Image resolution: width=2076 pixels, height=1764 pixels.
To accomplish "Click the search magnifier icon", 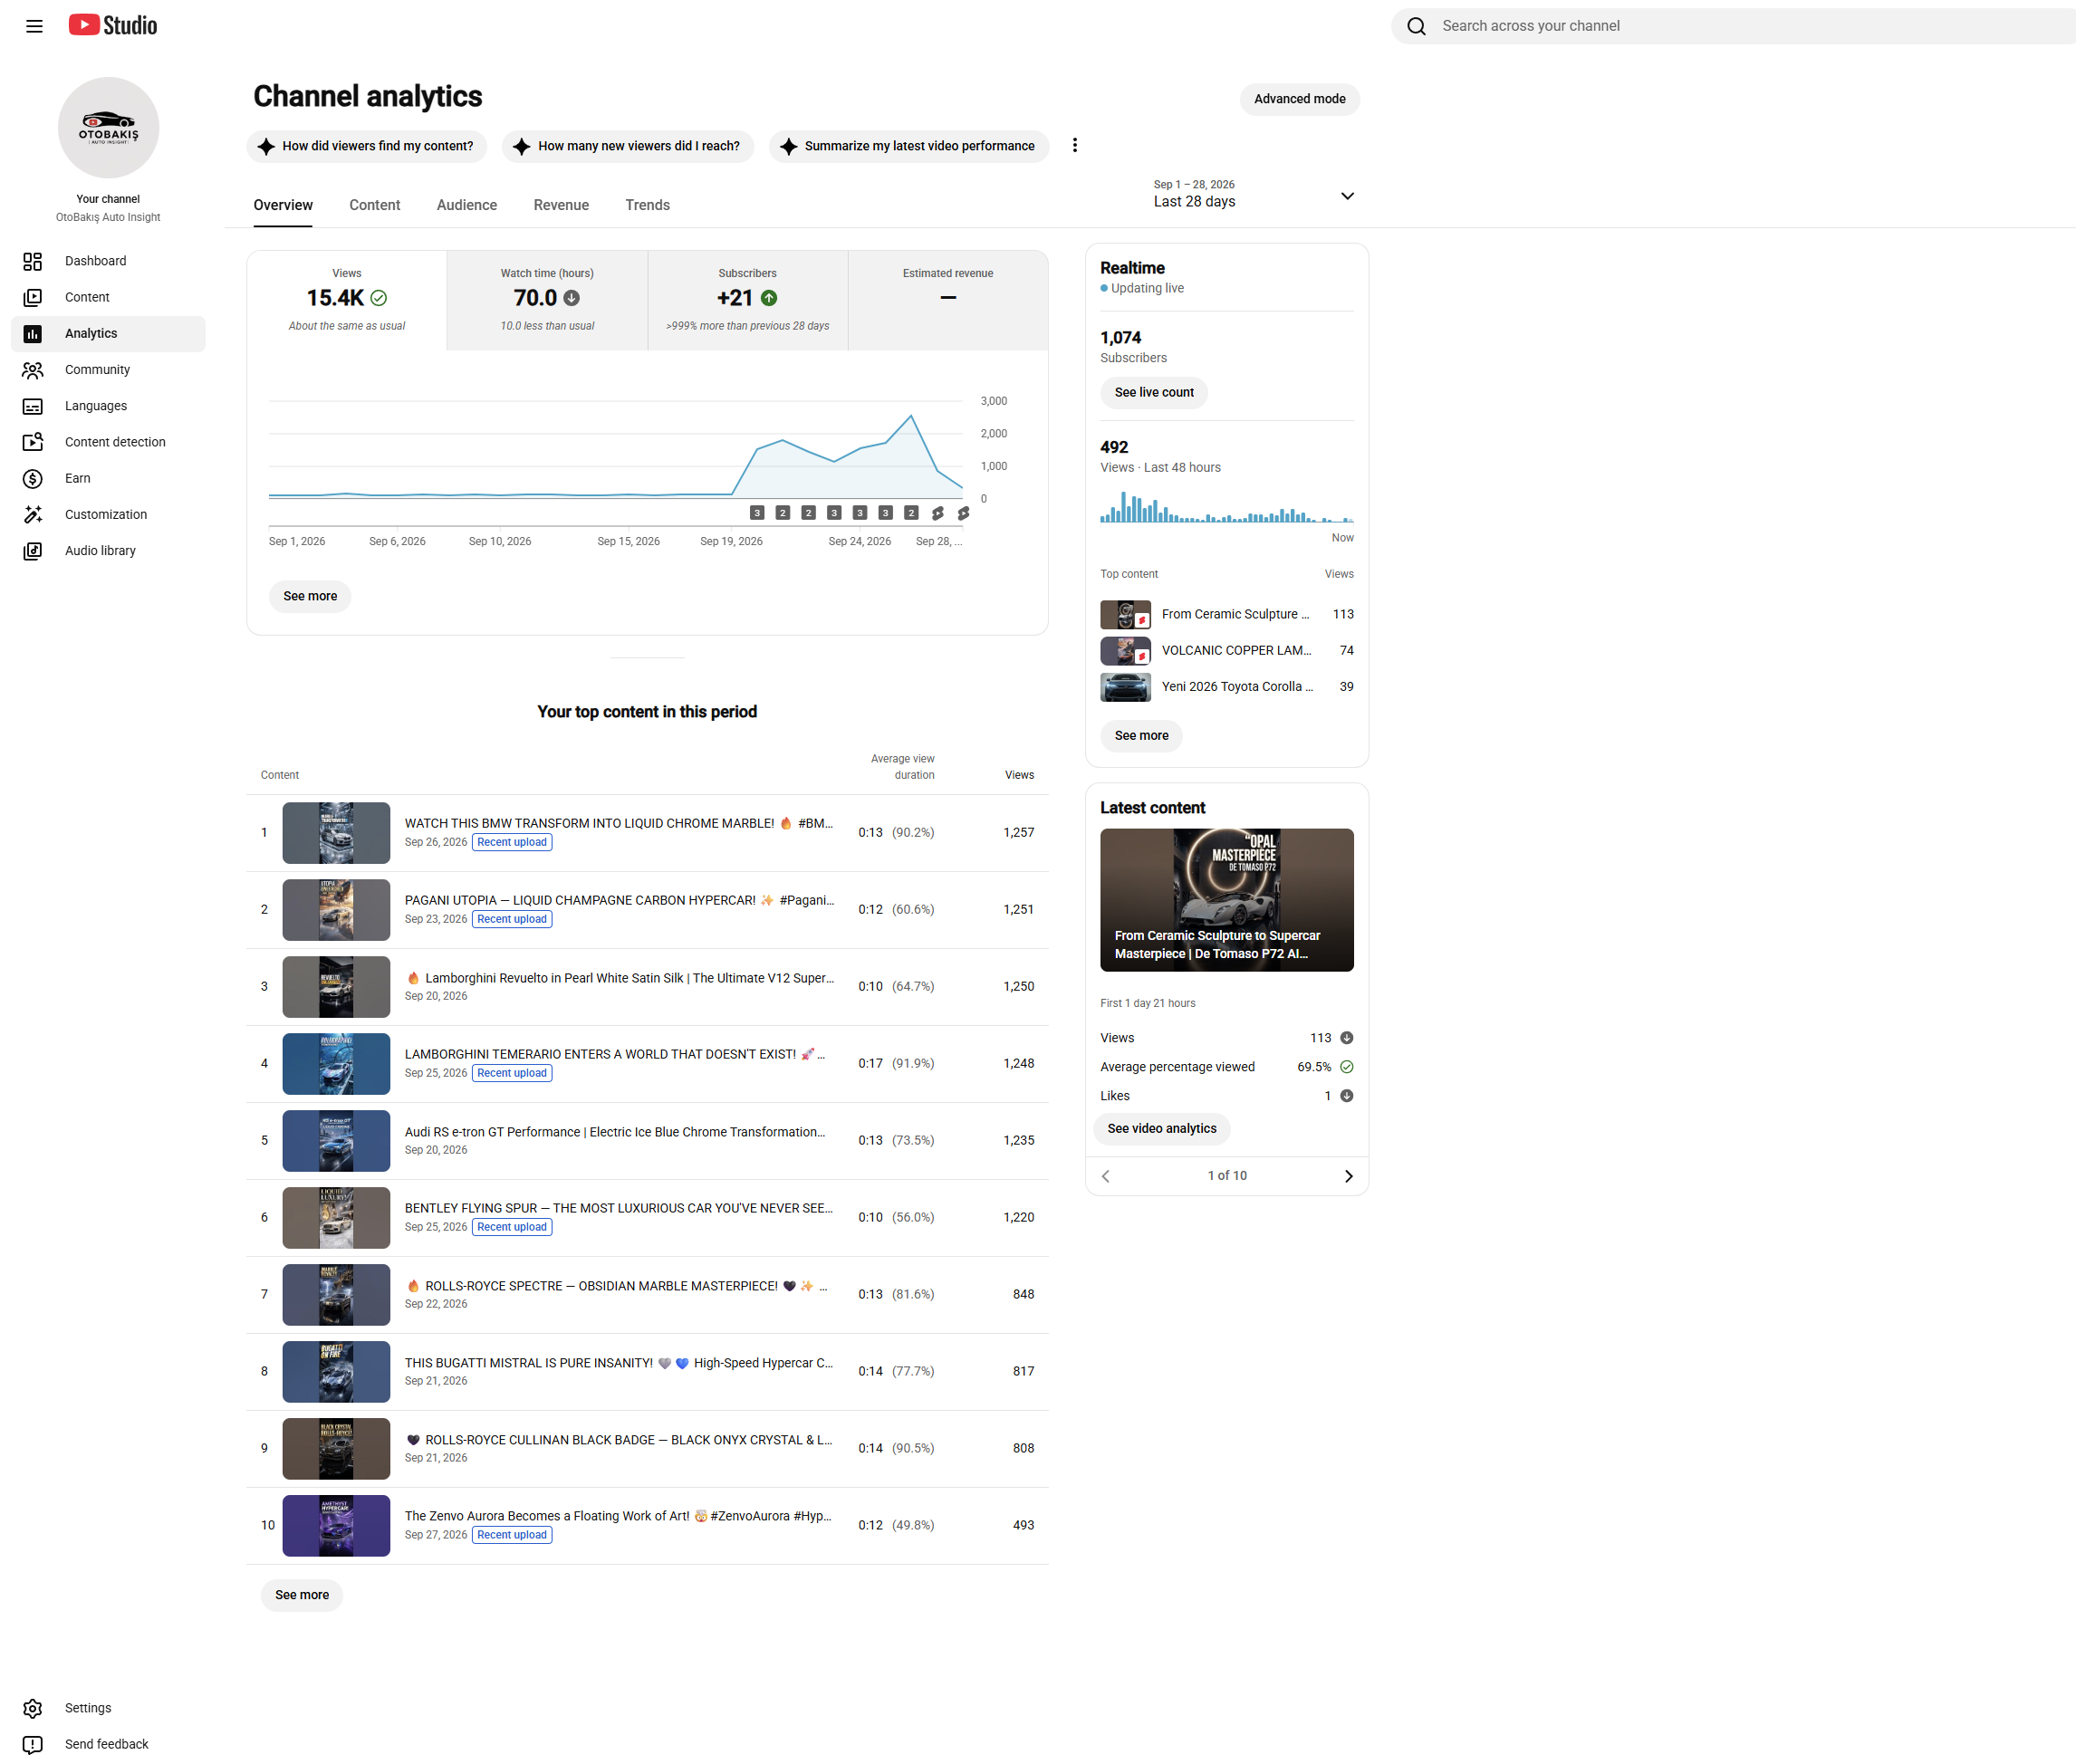I will [1416, 26].
